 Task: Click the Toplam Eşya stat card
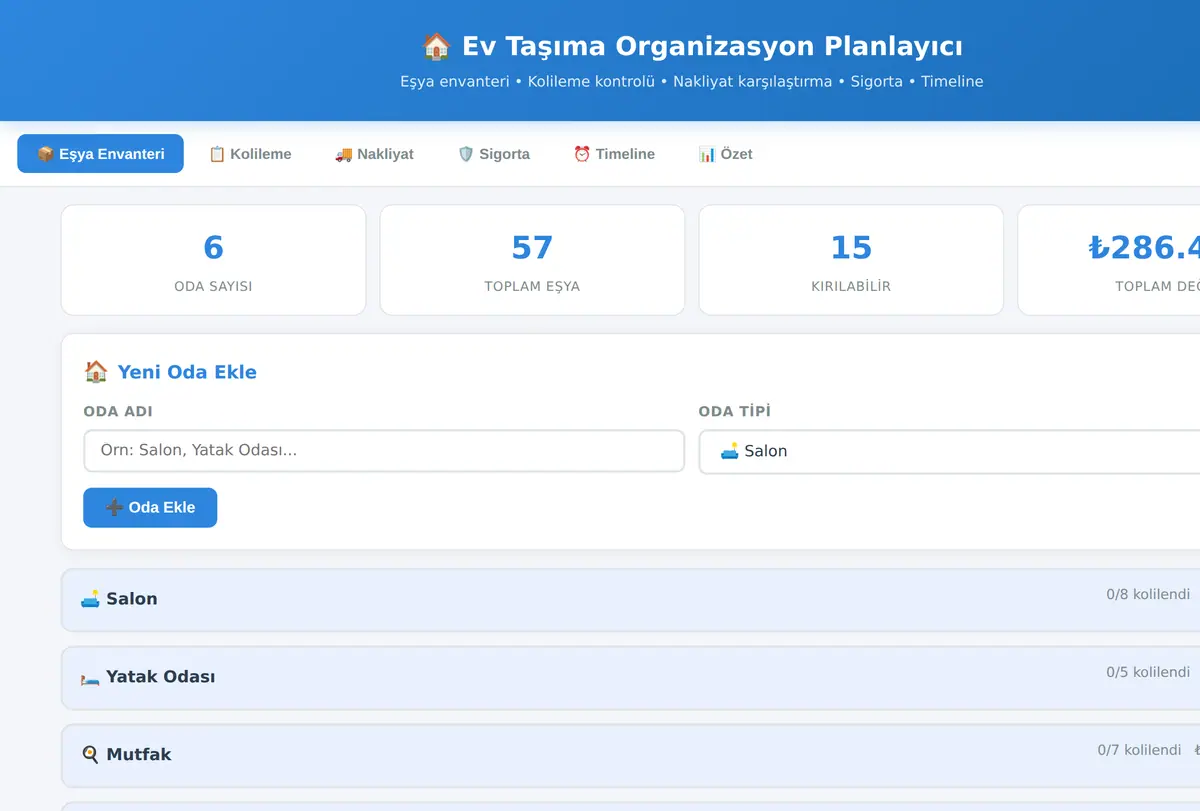pyautogui.click(x=532, y=260)
